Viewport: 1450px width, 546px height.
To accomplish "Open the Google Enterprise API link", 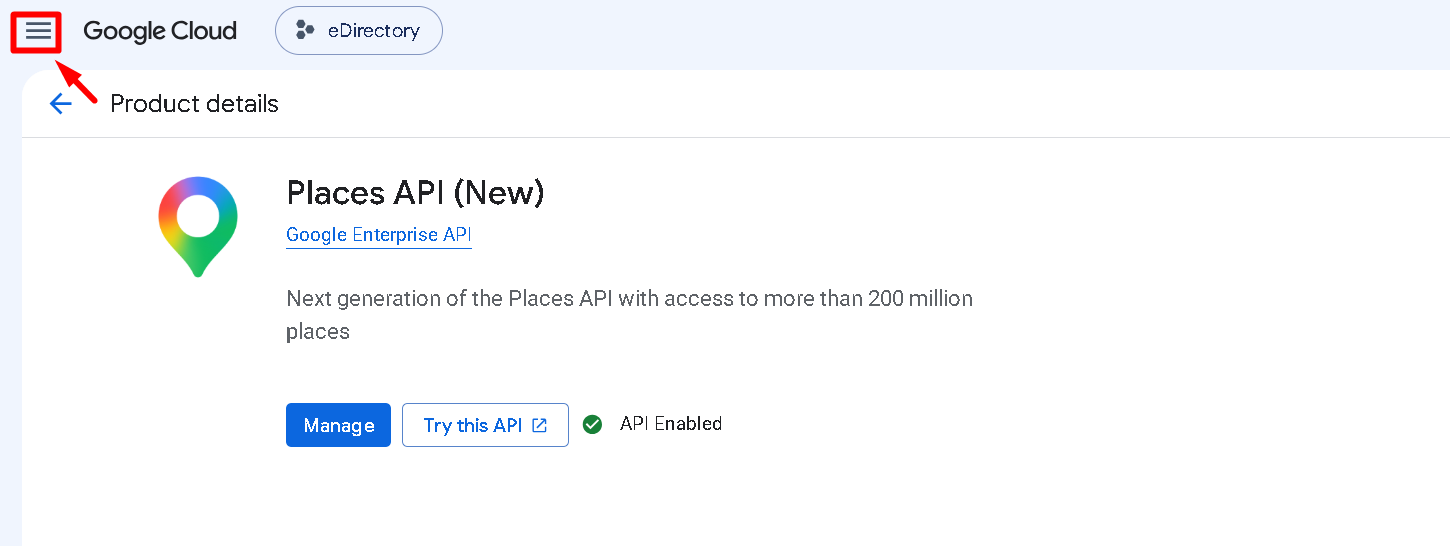I will [378, 235].
